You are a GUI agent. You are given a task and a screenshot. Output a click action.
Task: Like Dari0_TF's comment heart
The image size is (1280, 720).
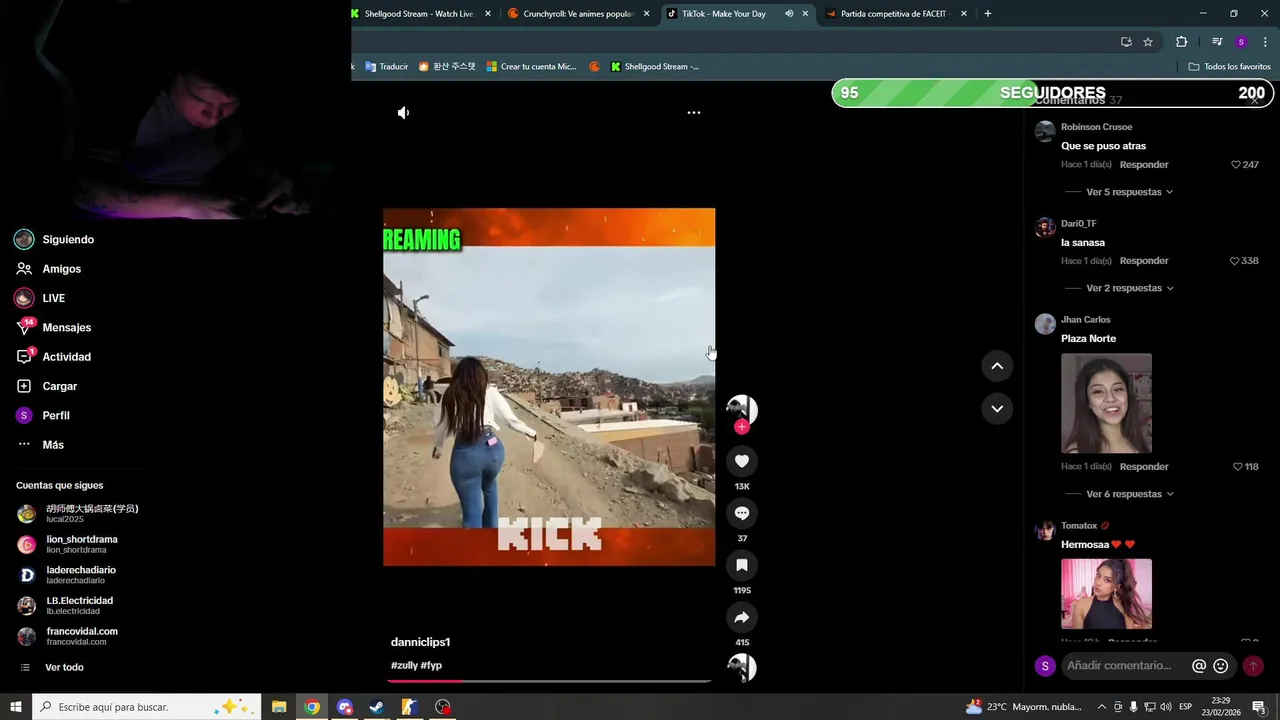point(1235,261)
